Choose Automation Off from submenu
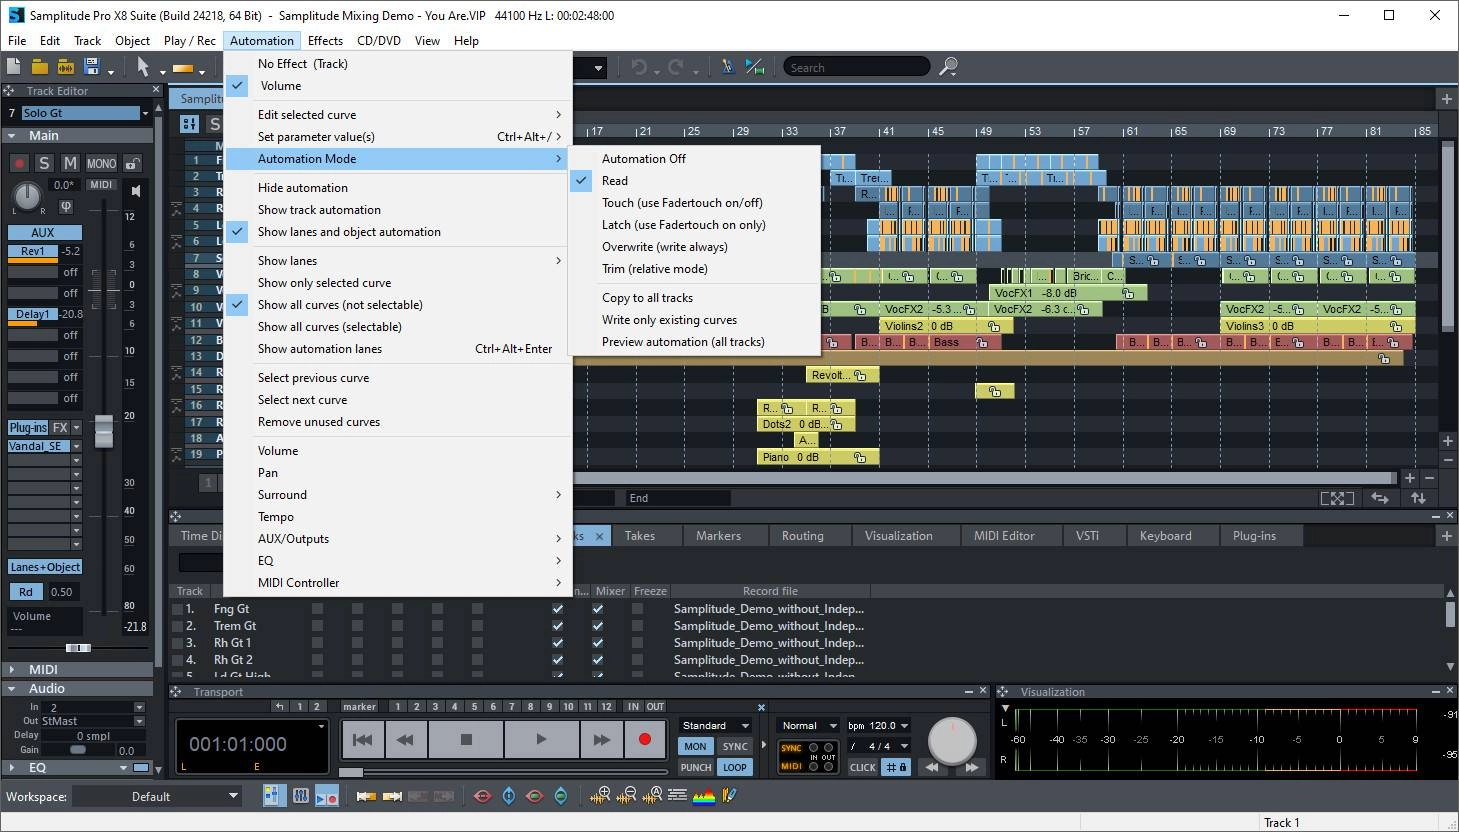 644,159
